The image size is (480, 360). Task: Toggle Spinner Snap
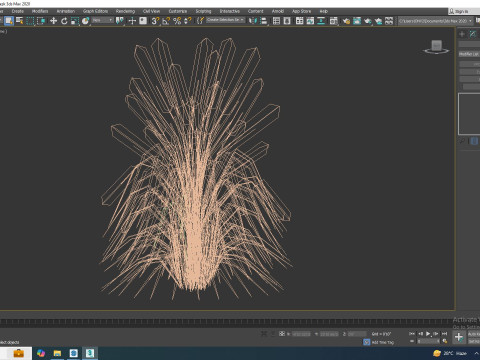click(x=188, y=21)
